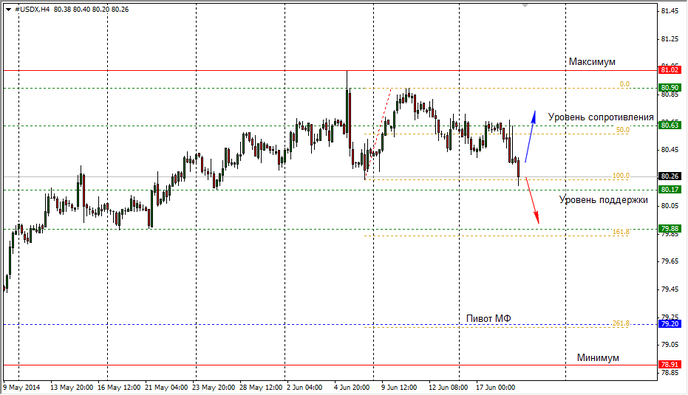This screenshot has height=395, width=688.
Task: Select the Пивот МФ label
Action: pyautogui.click(x=488, y=319)
